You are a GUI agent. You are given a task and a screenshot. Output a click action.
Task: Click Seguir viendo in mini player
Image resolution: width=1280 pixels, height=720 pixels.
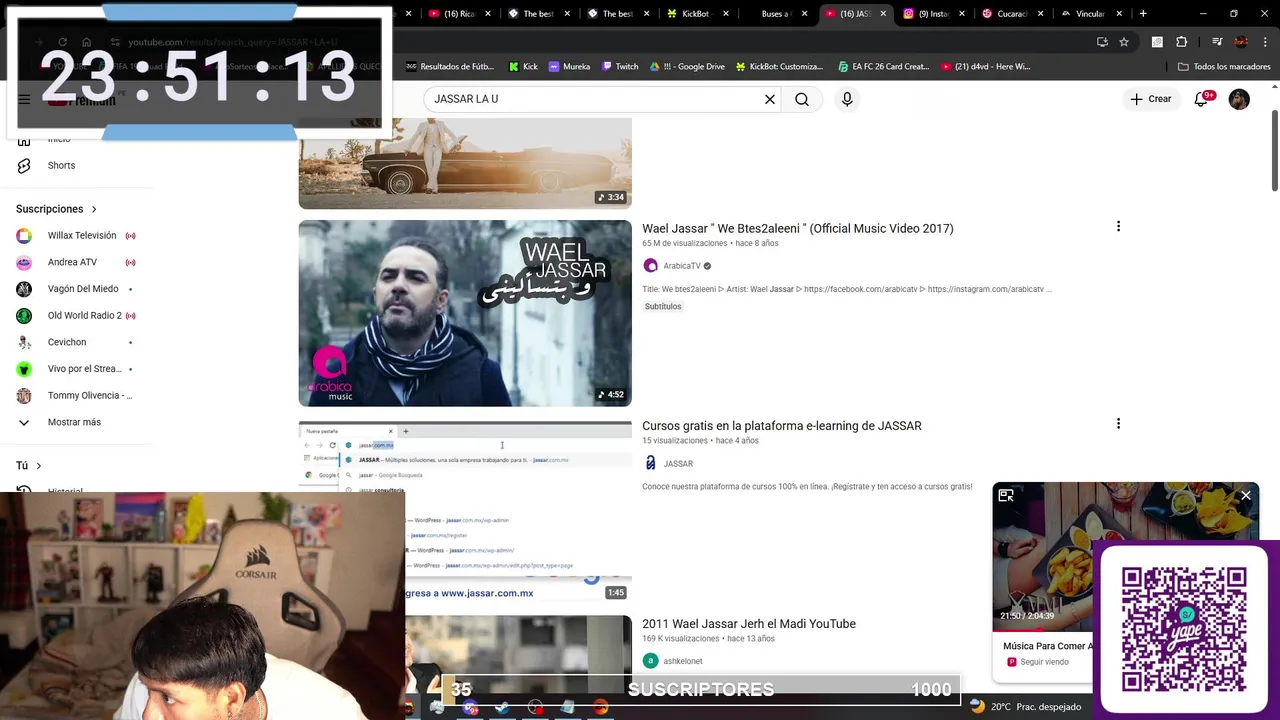coord(1044,662)
